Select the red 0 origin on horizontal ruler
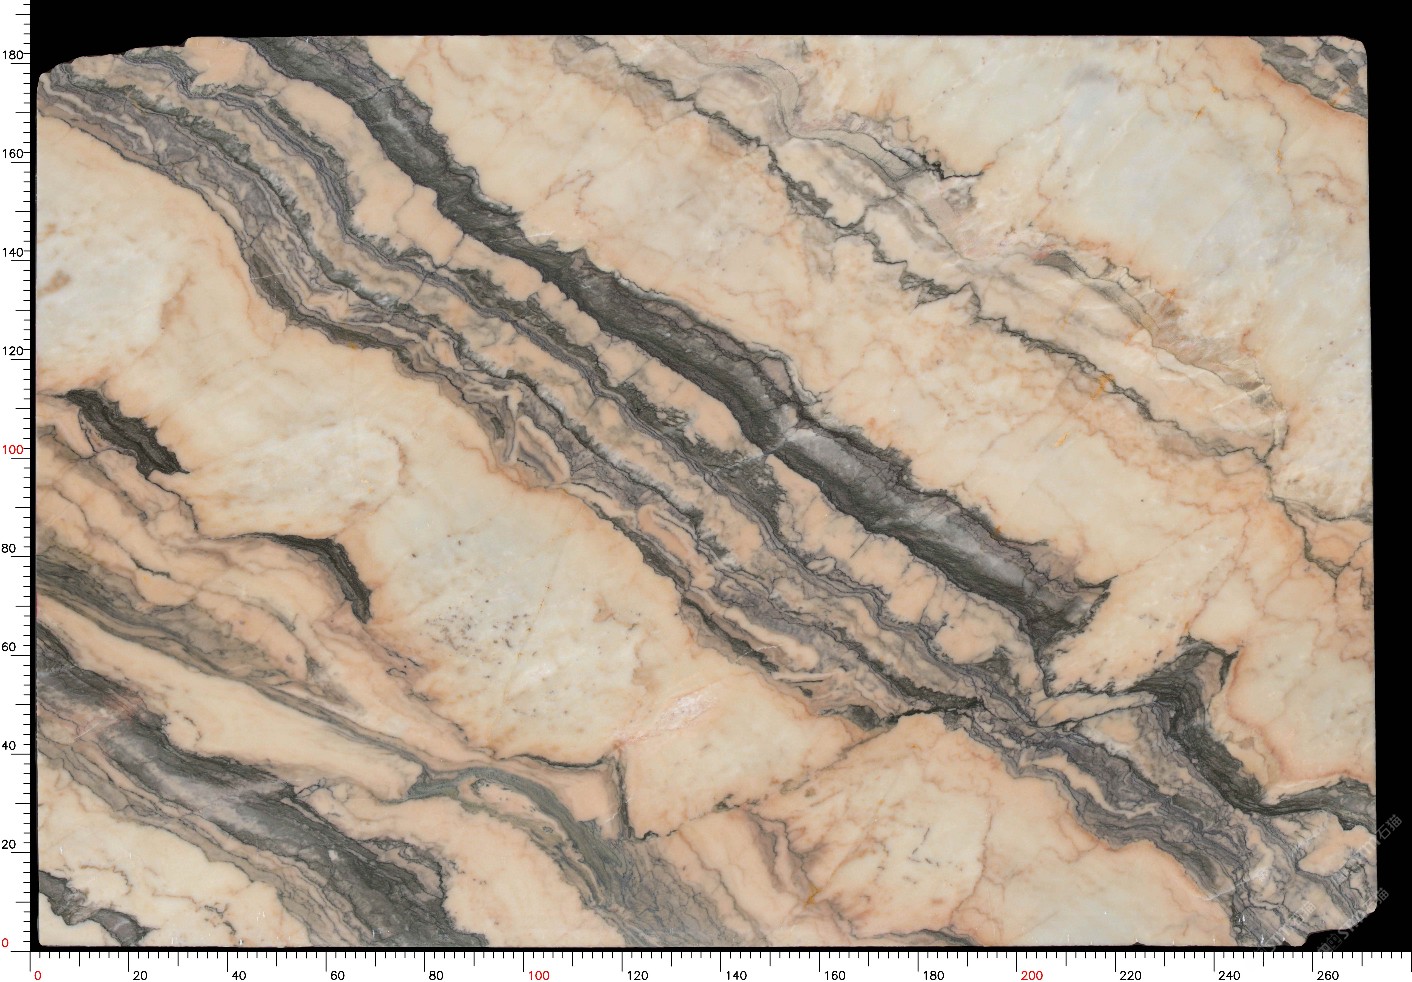 click(x=38, y=975)
